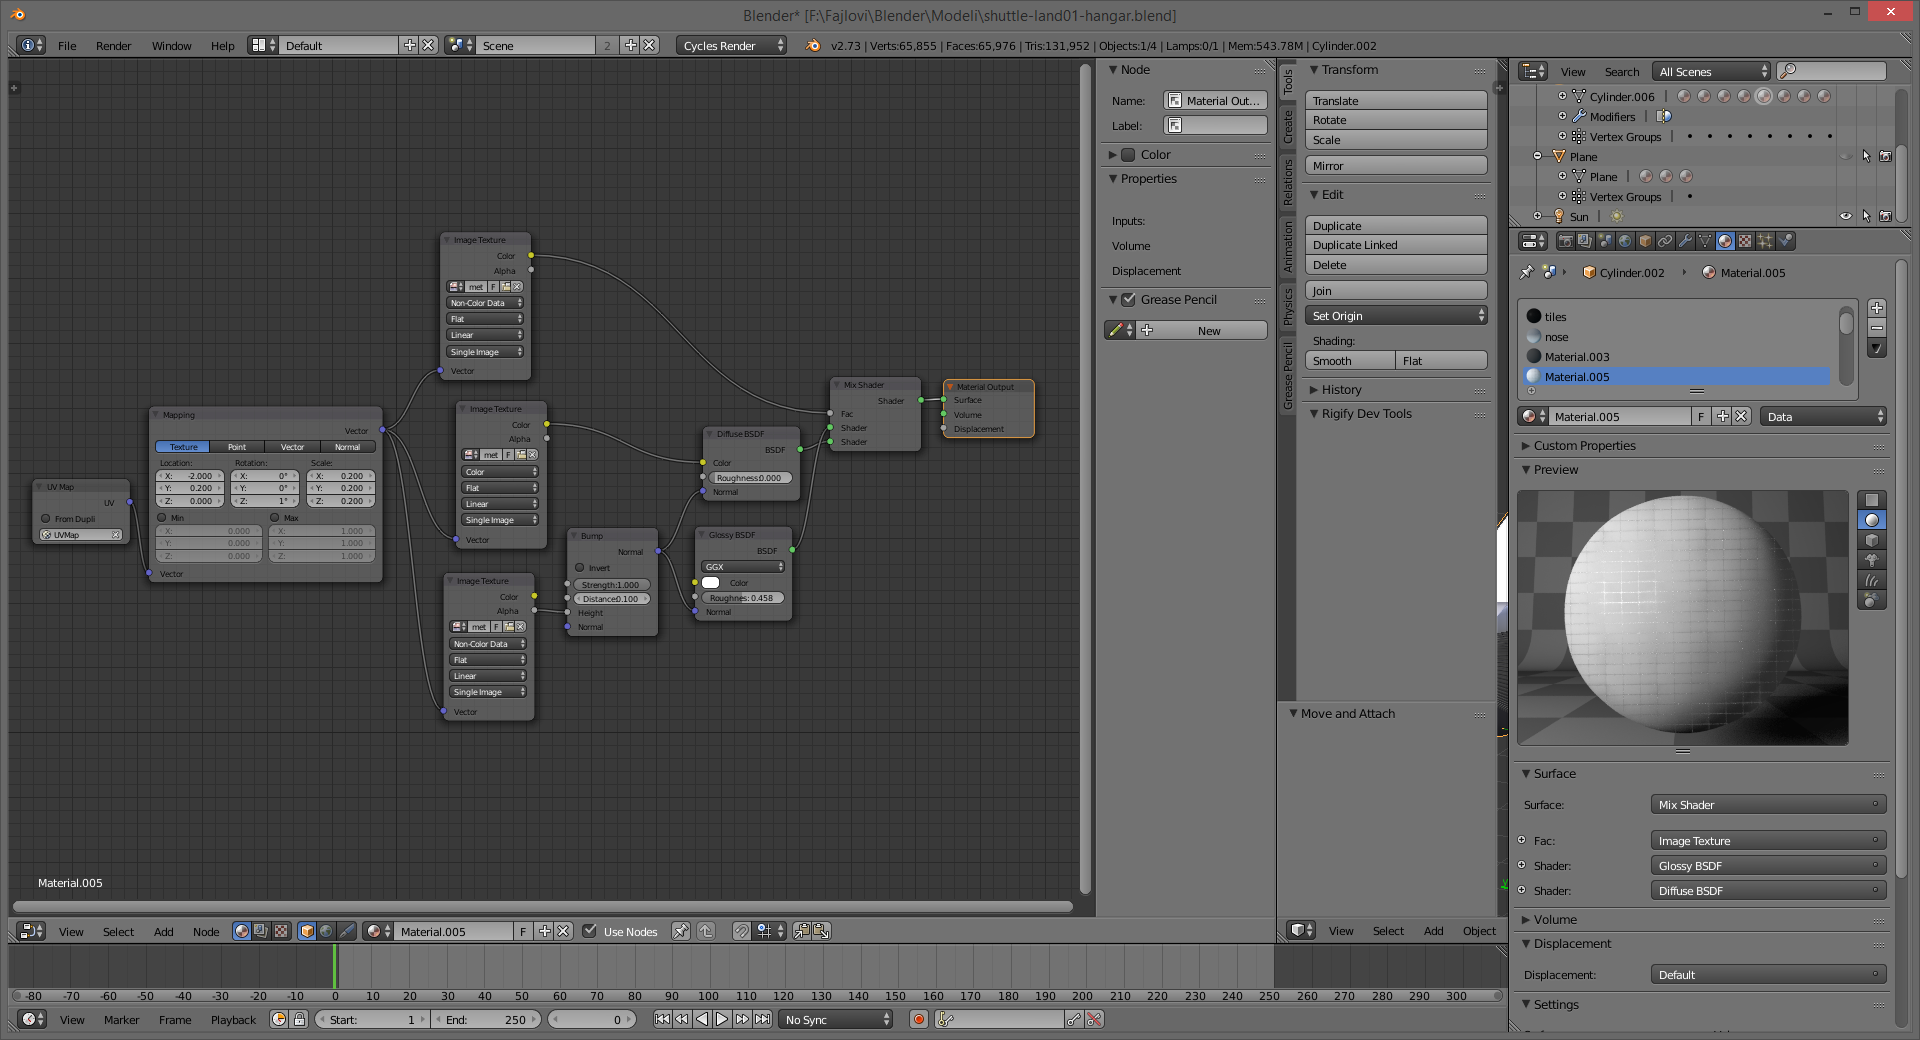Open the Object properties cube tab
The width and height of the screenshot is (1920, 1040).
(1645, 241)
